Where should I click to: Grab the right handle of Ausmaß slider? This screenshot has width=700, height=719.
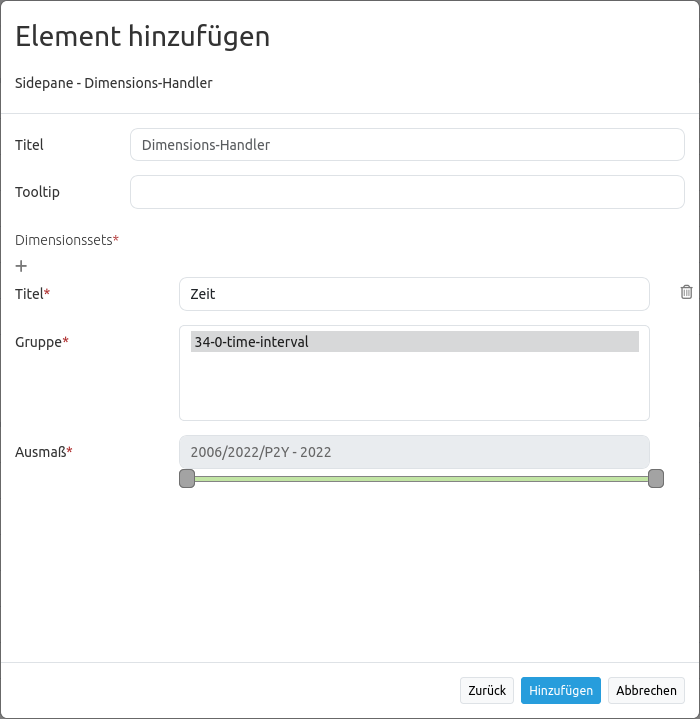656,479
